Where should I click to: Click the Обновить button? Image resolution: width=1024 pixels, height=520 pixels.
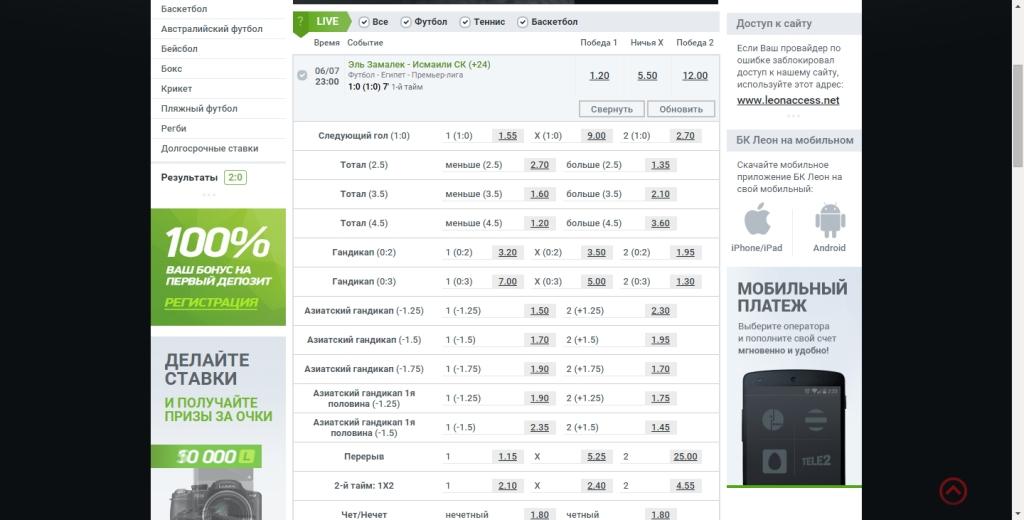(x=680, y=109)
